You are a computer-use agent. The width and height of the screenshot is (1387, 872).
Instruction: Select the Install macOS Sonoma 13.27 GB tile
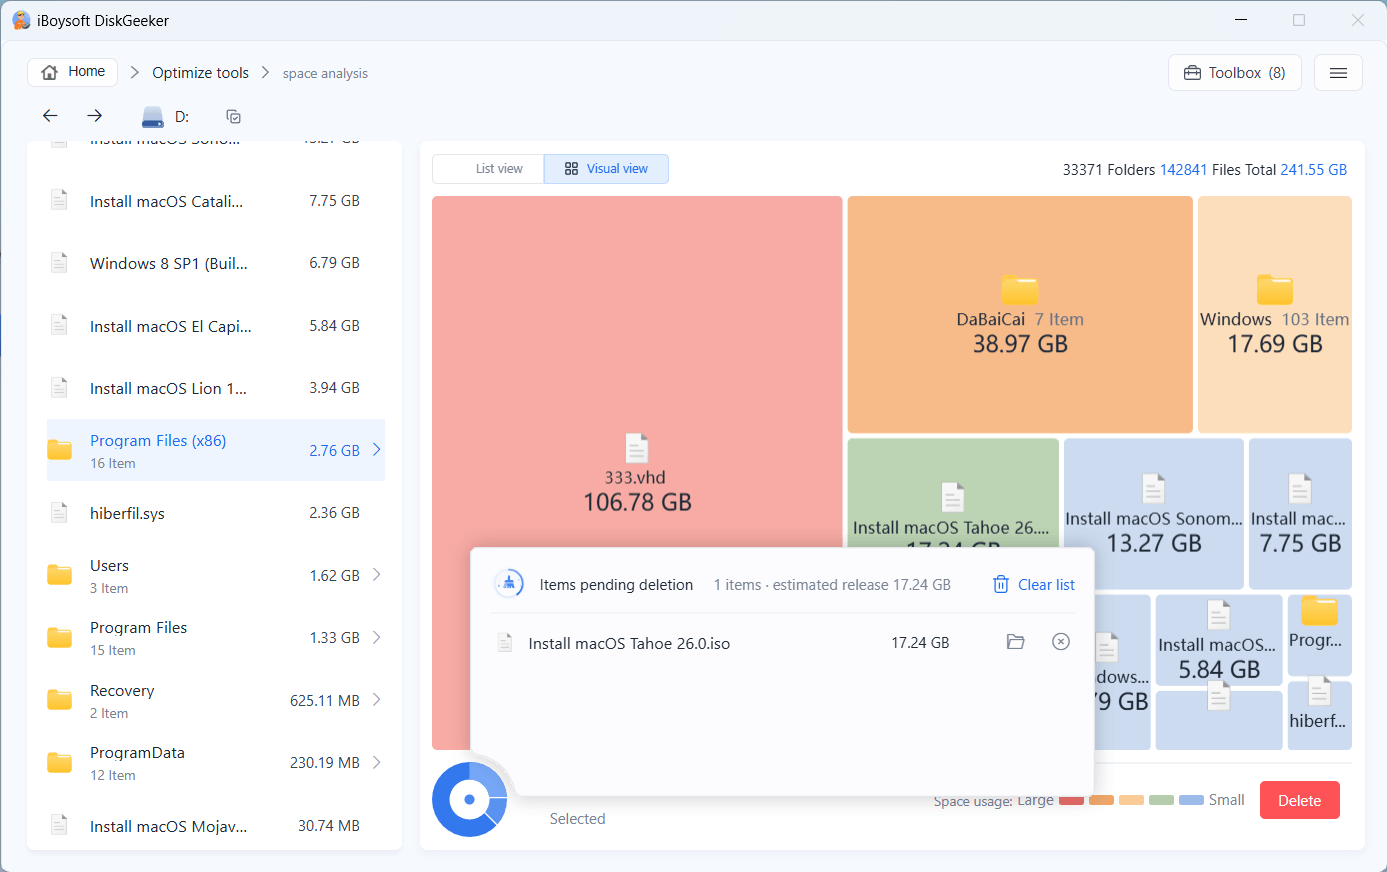[x=1154, y=514]
